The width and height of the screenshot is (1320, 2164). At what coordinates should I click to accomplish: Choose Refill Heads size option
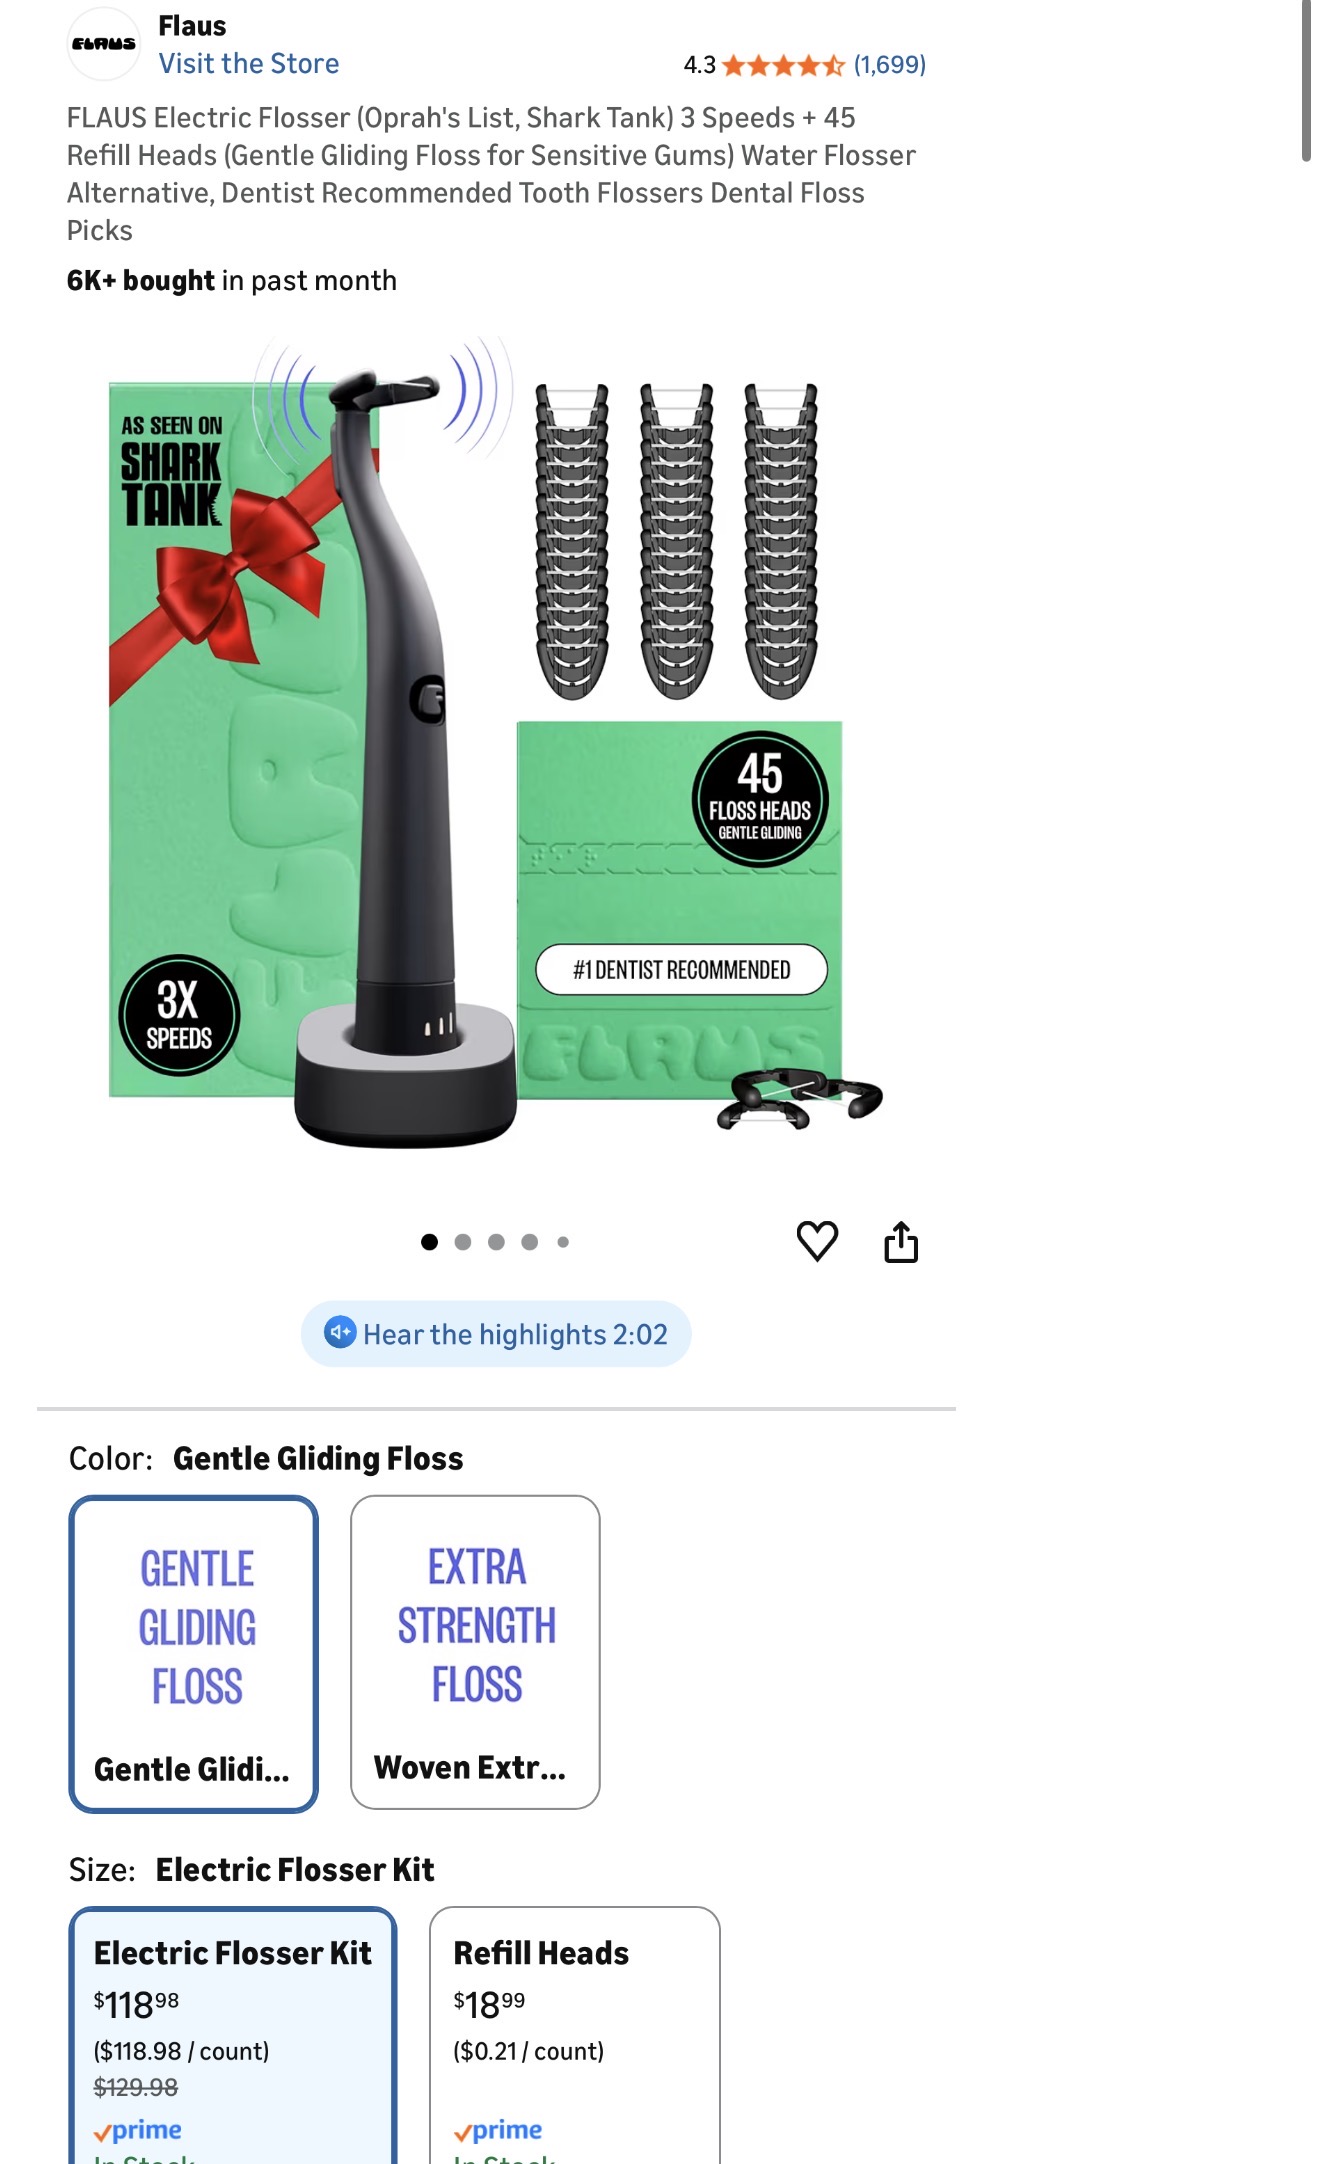tap(575, 2036)
